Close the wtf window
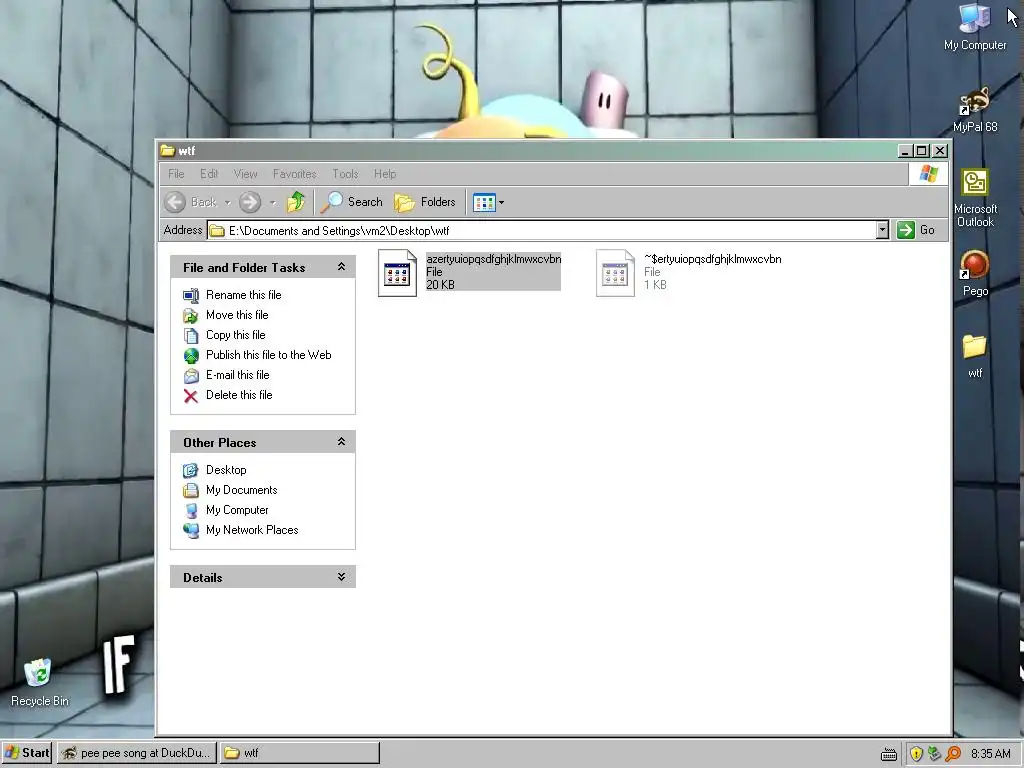This screenshot has height=768, width=1024. [940, 151]
